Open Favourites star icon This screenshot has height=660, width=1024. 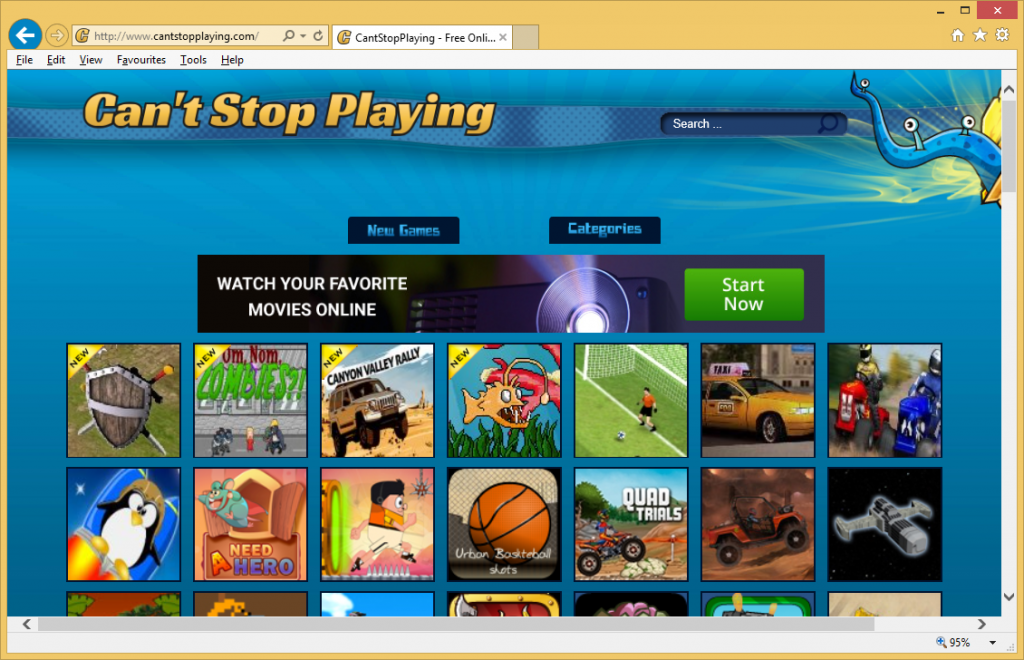click(980, 35)
